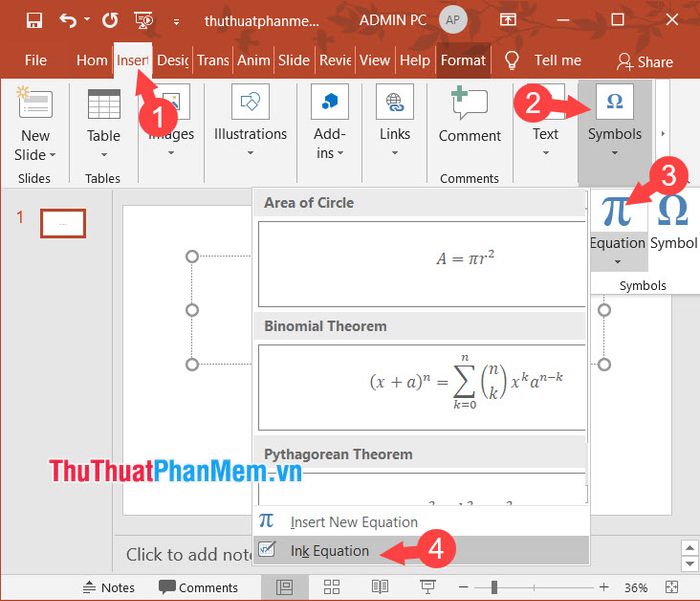This screenshot has width=700, height=601.
Task: Start presentation from beginning icon
Action: (143, 20)
